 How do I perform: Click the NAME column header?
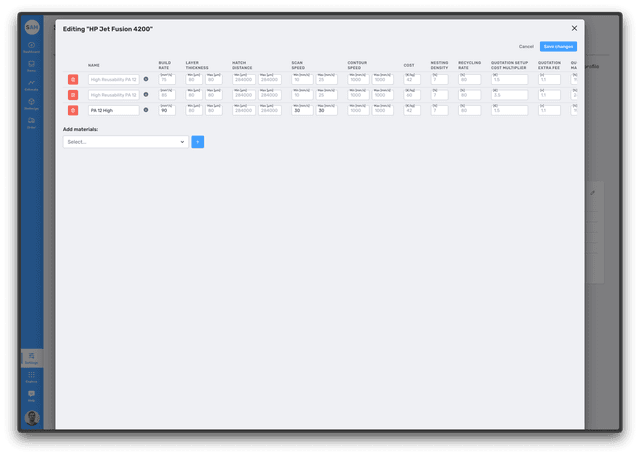[94, 65]
